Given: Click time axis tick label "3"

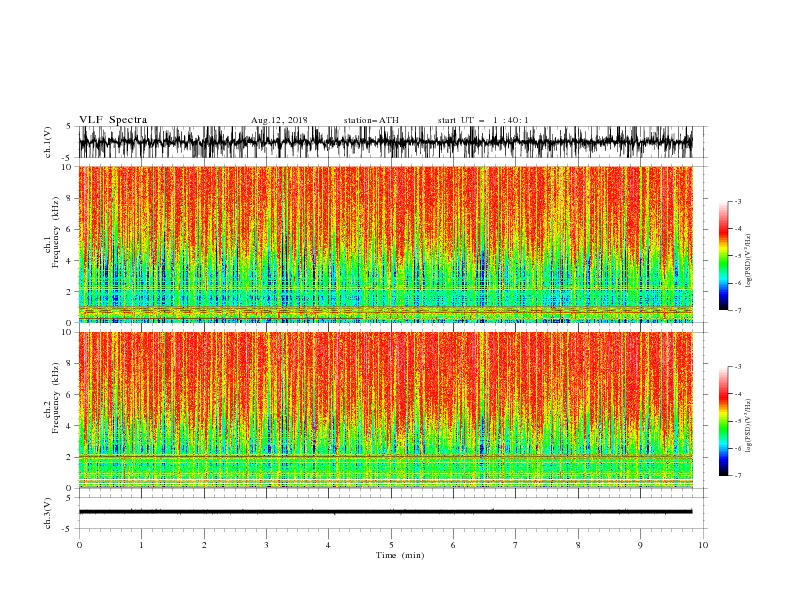Looking at the screenshot, I should 266,545.
